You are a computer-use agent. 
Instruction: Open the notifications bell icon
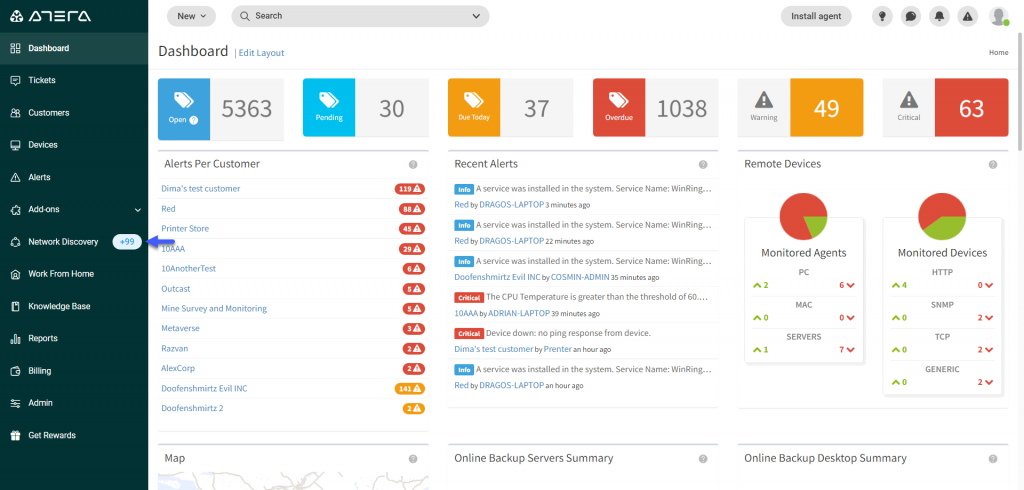(x=939, y=16)
